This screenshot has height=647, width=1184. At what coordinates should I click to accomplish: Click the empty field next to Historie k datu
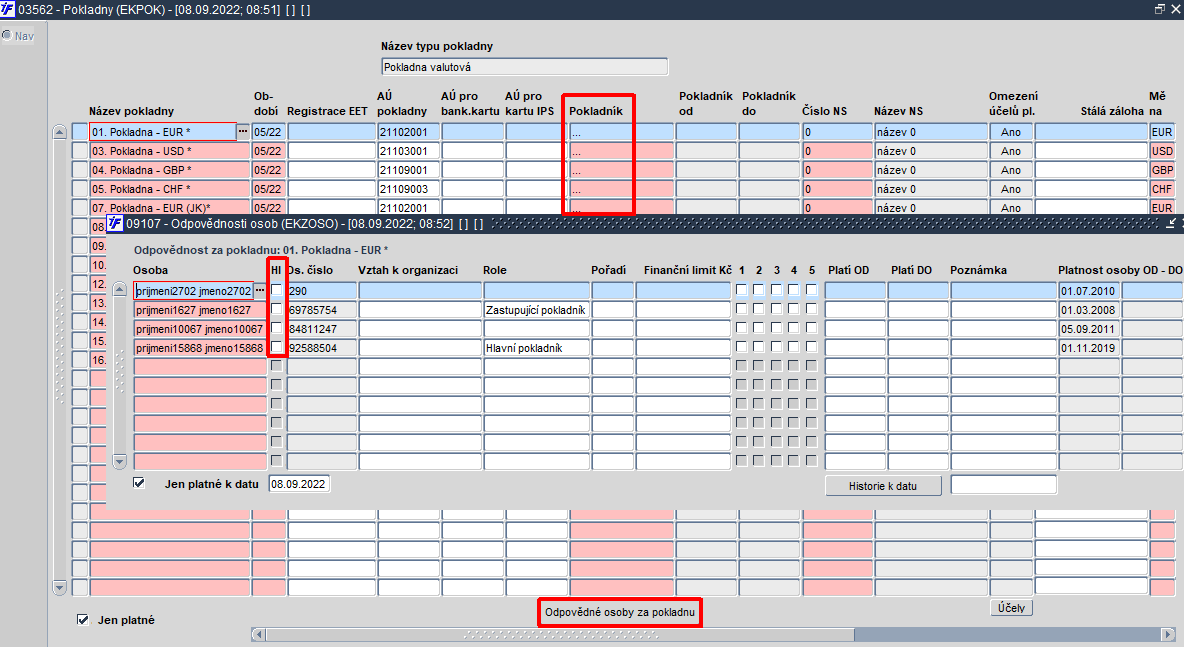pos(1004,485)
